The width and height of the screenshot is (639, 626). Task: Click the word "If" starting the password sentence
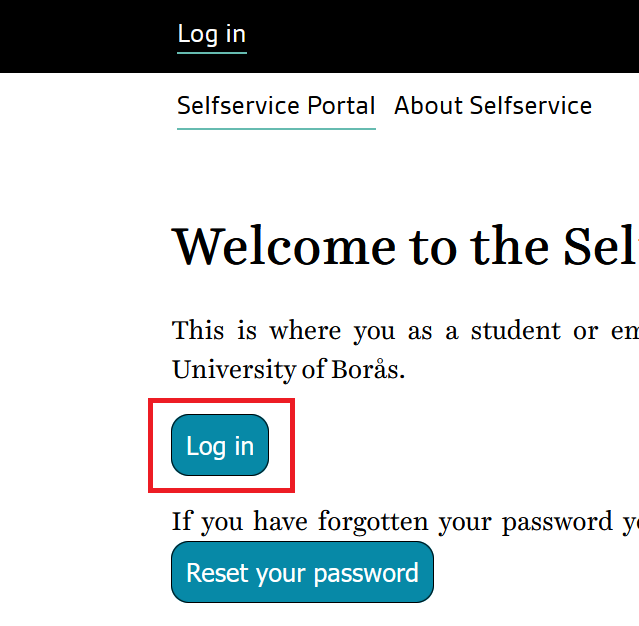point(182,521)
